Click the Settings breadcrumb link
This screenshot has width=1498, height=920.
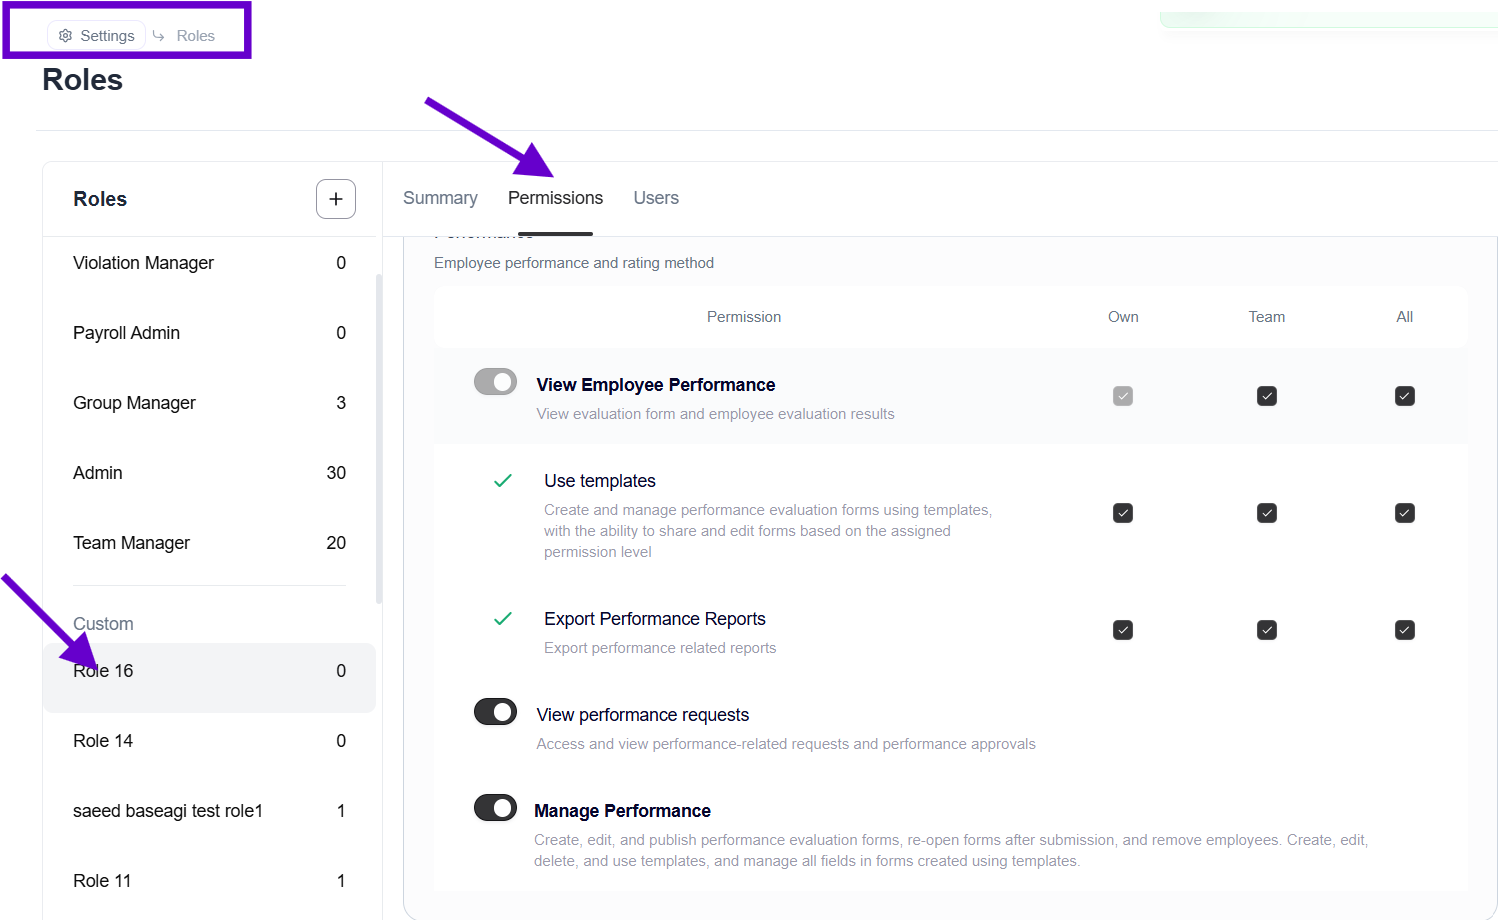click(x=107, y=36)
